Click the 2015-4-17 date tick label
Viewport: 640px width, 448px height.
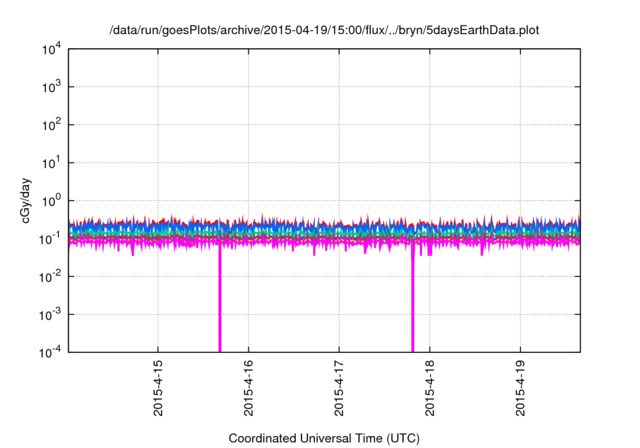pos(339,388)
